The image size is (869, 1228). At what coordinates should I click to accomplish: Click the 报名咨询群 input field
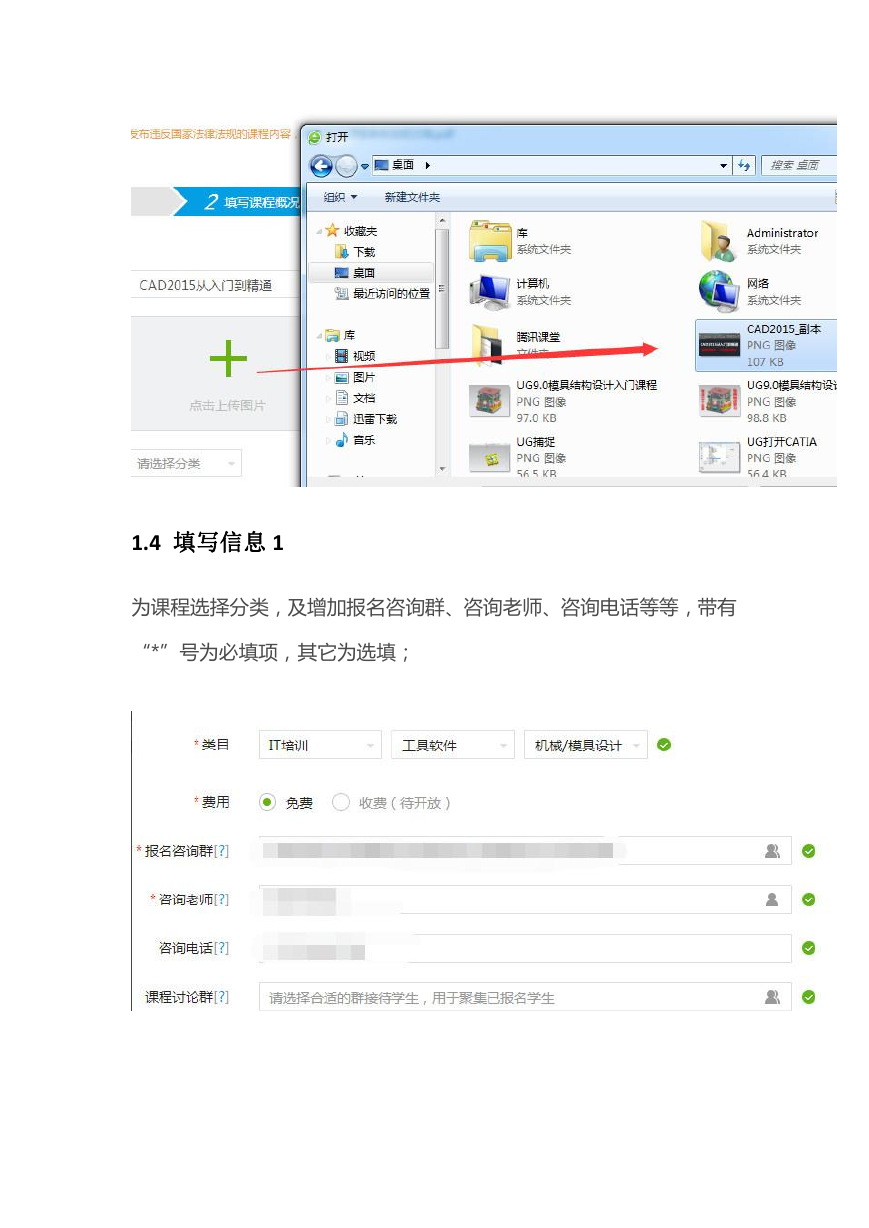(x=525, y=851)
